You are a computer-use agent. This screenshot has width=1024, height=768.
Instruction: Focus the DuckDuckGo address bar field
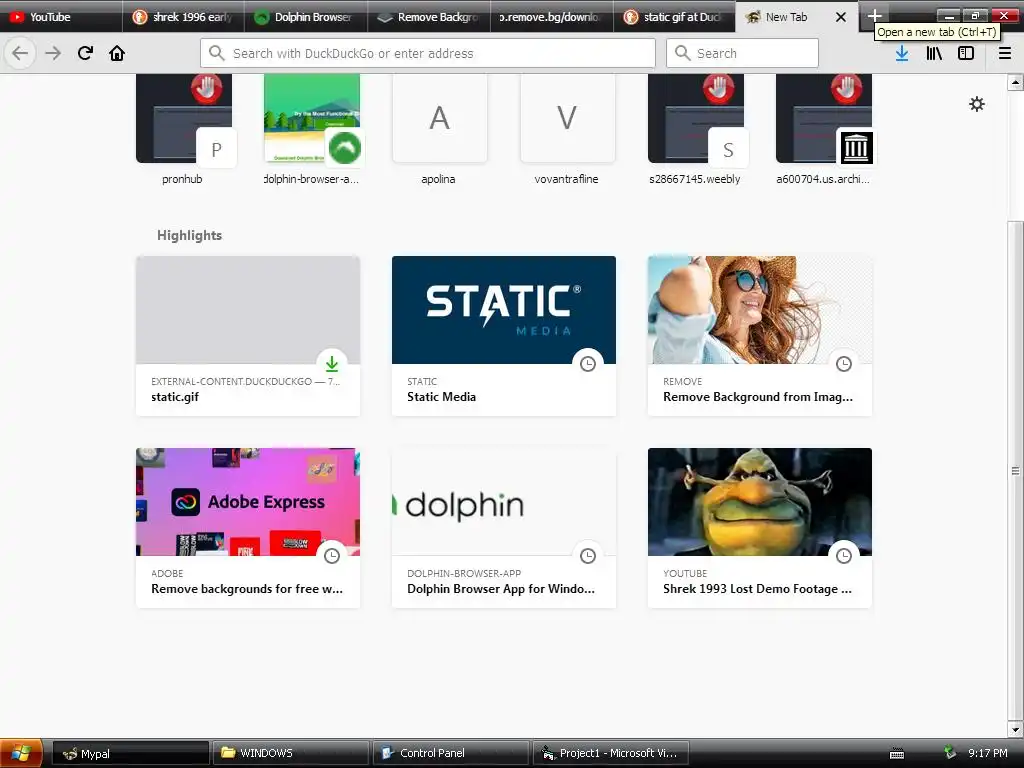coord(428,53)
